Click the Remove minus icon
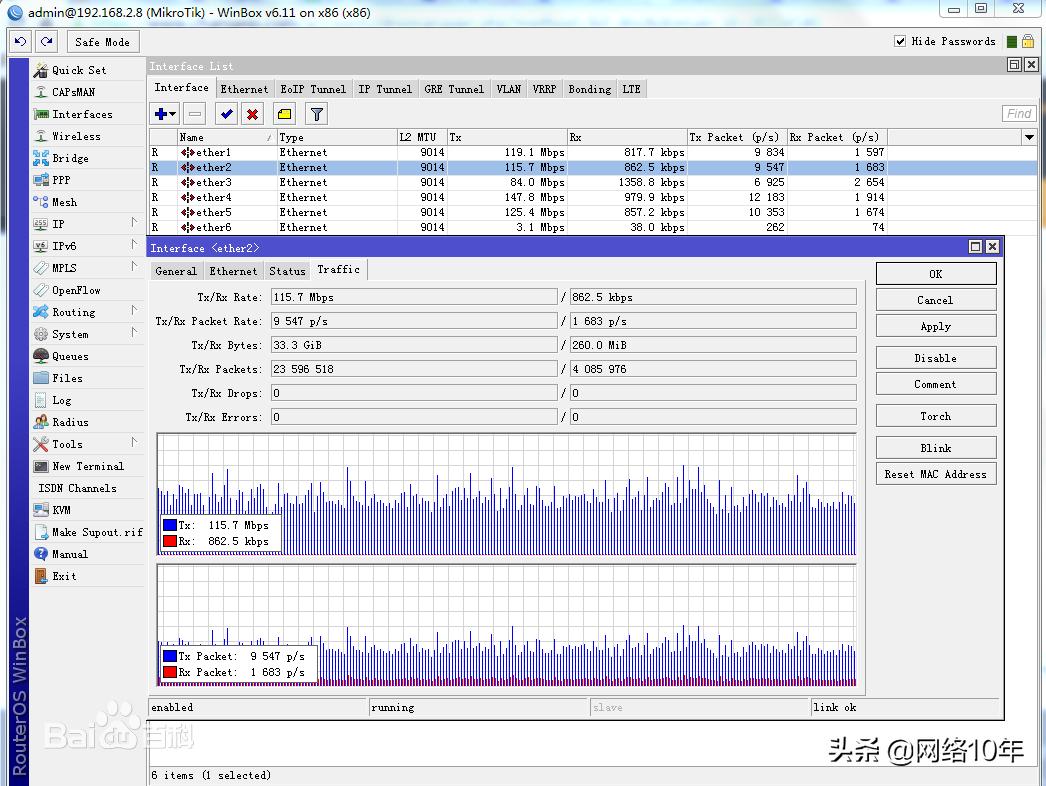 point(195,114)
